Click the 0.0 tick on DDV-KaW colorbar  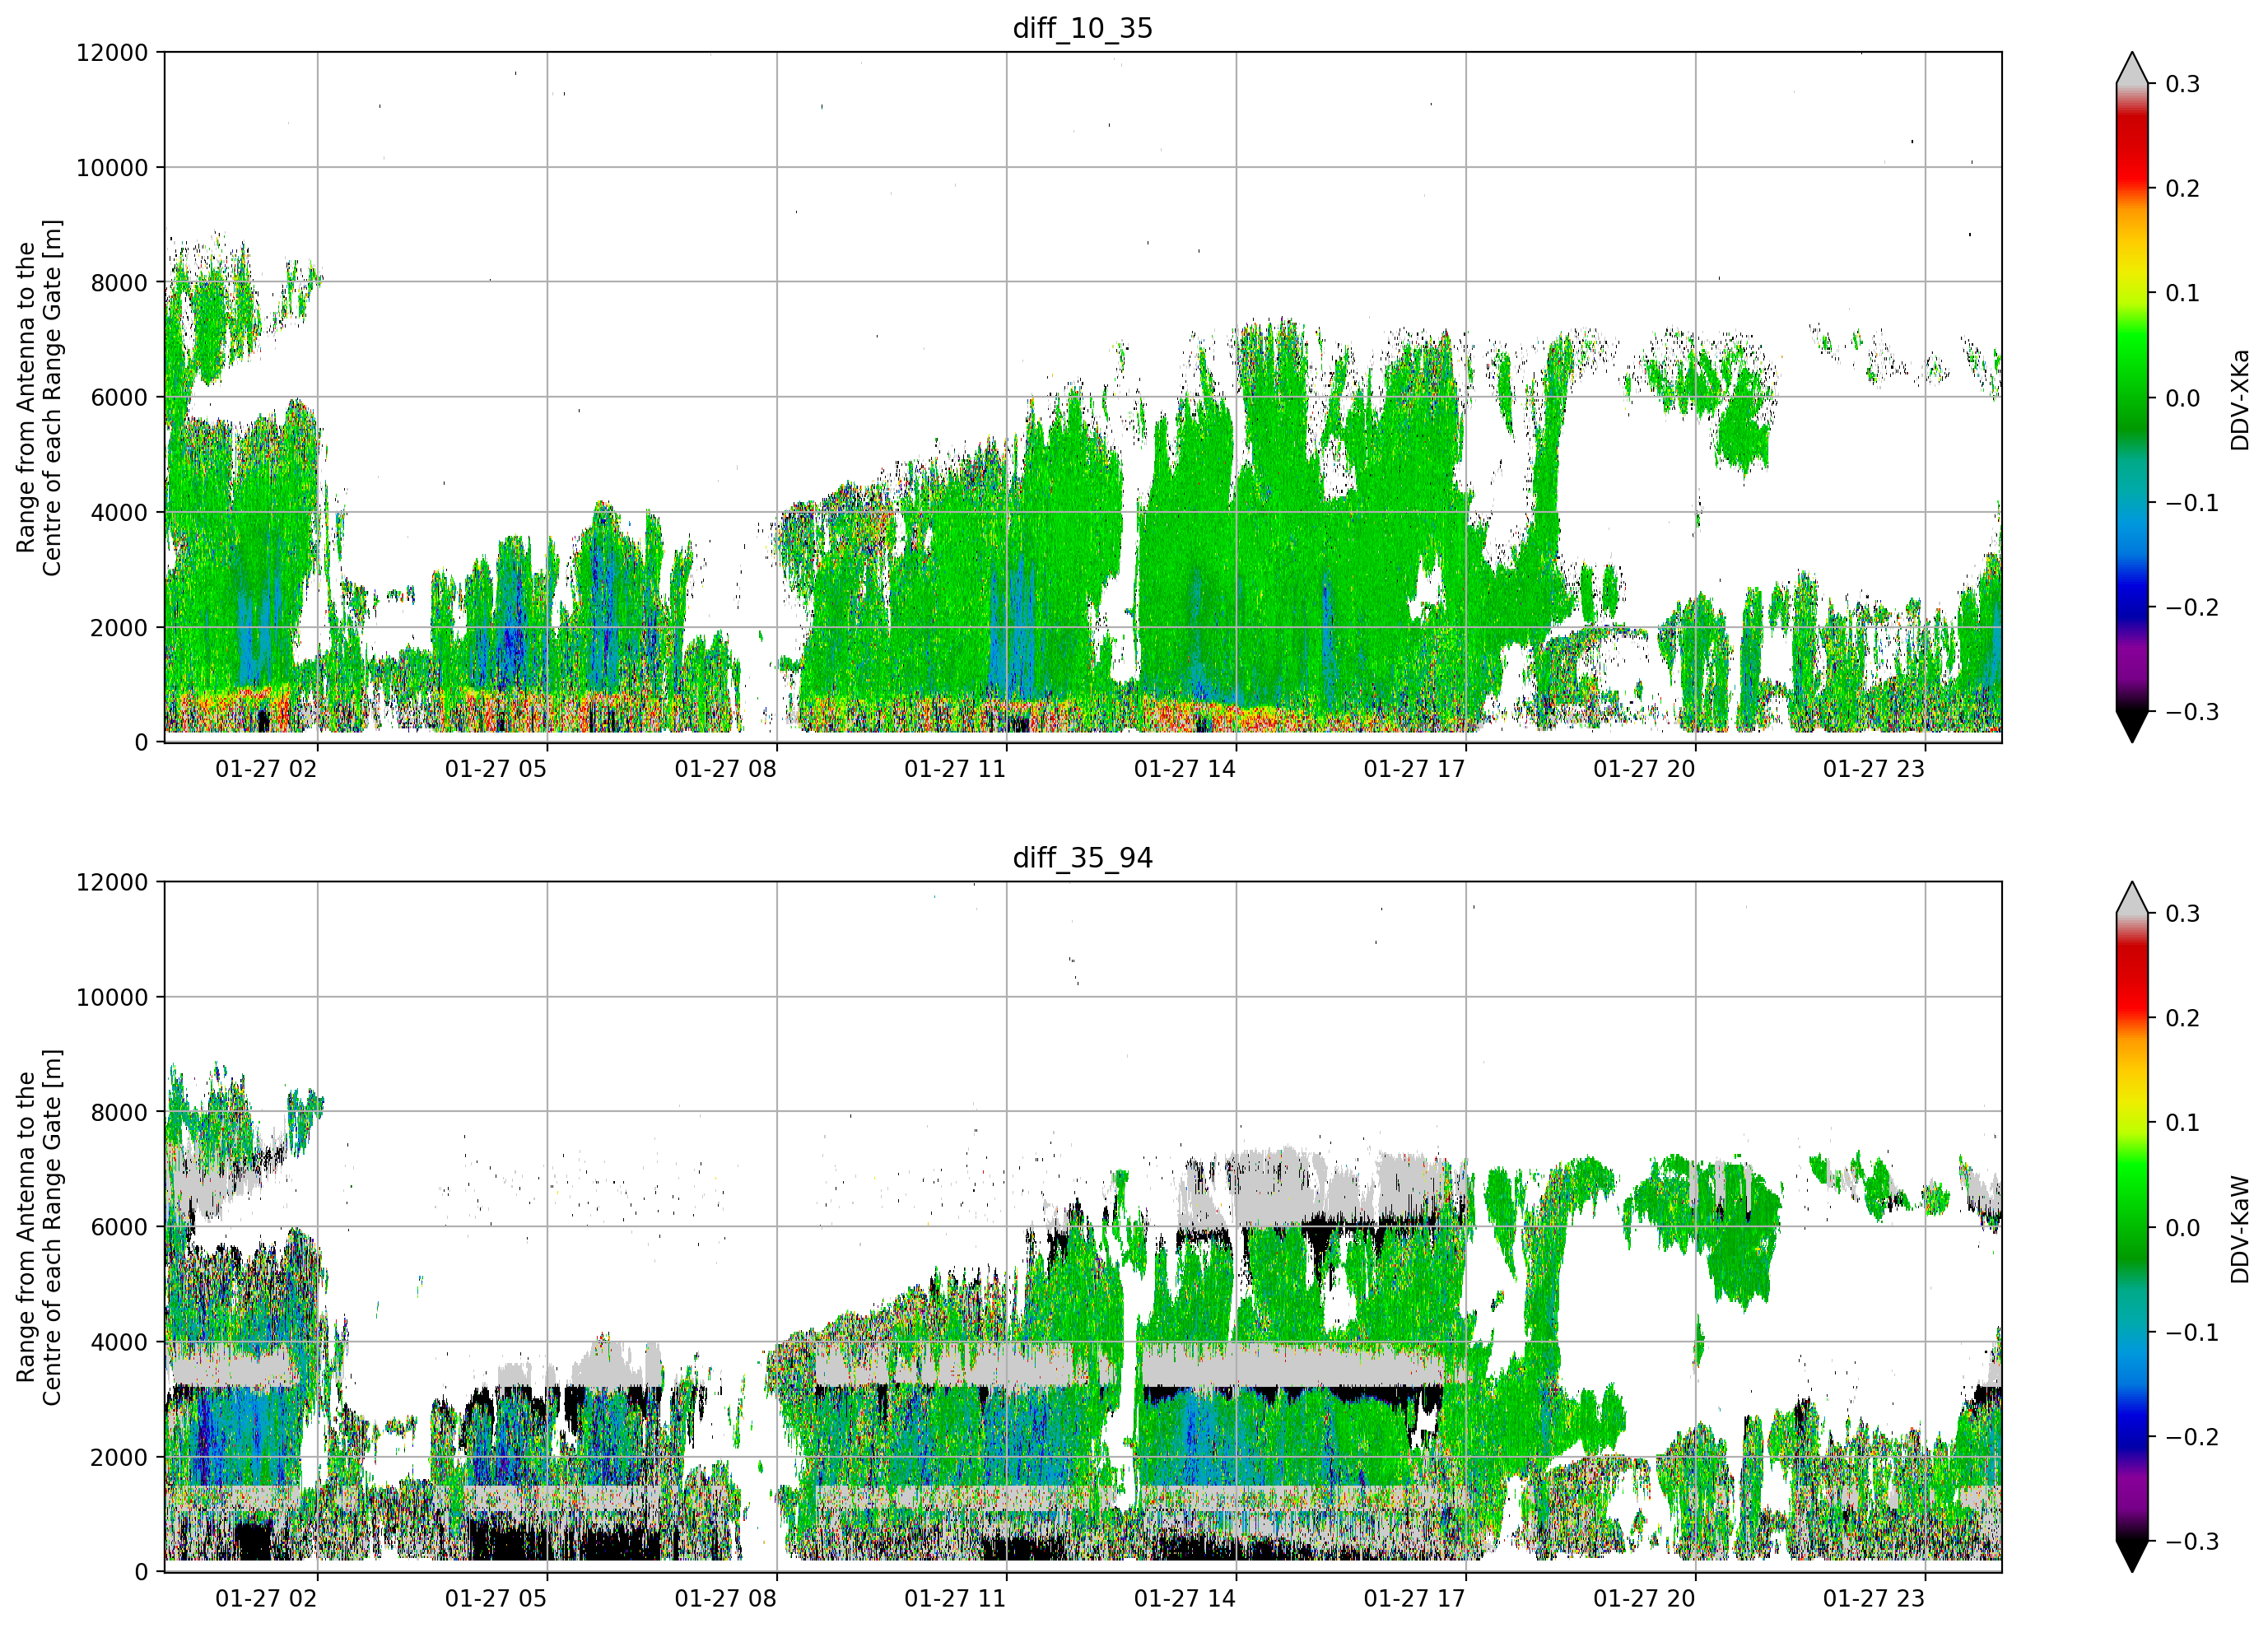point(2182,1228)
